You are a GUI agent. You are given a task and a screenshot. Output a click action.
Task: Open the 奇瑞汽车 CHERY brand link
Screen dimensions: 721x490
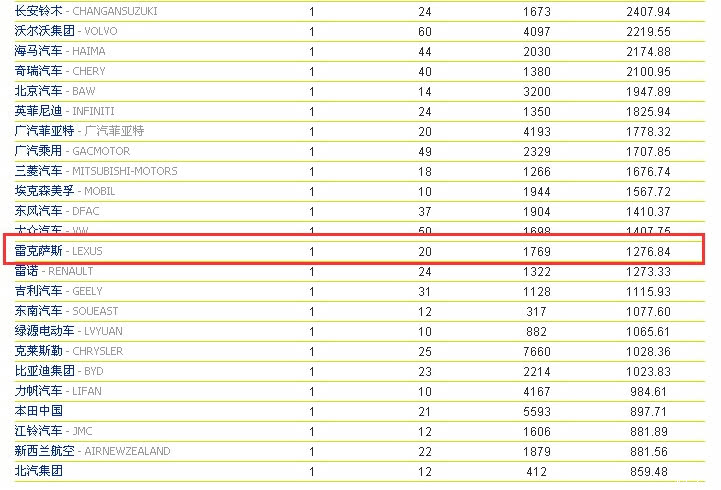click(60, 71)
